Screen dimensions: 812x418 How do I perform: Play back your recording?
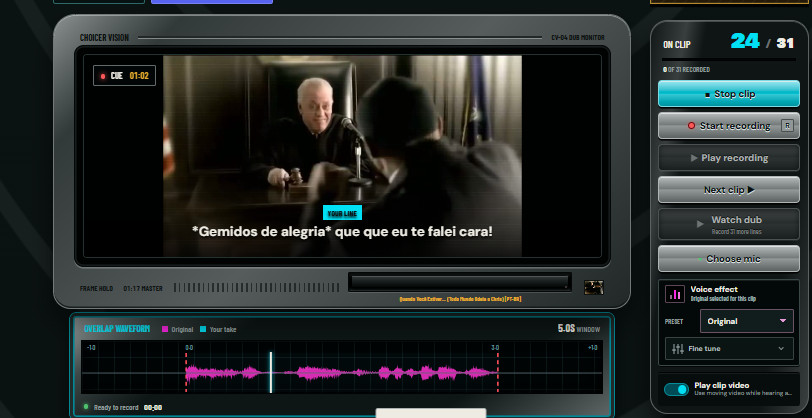(729, 158)
